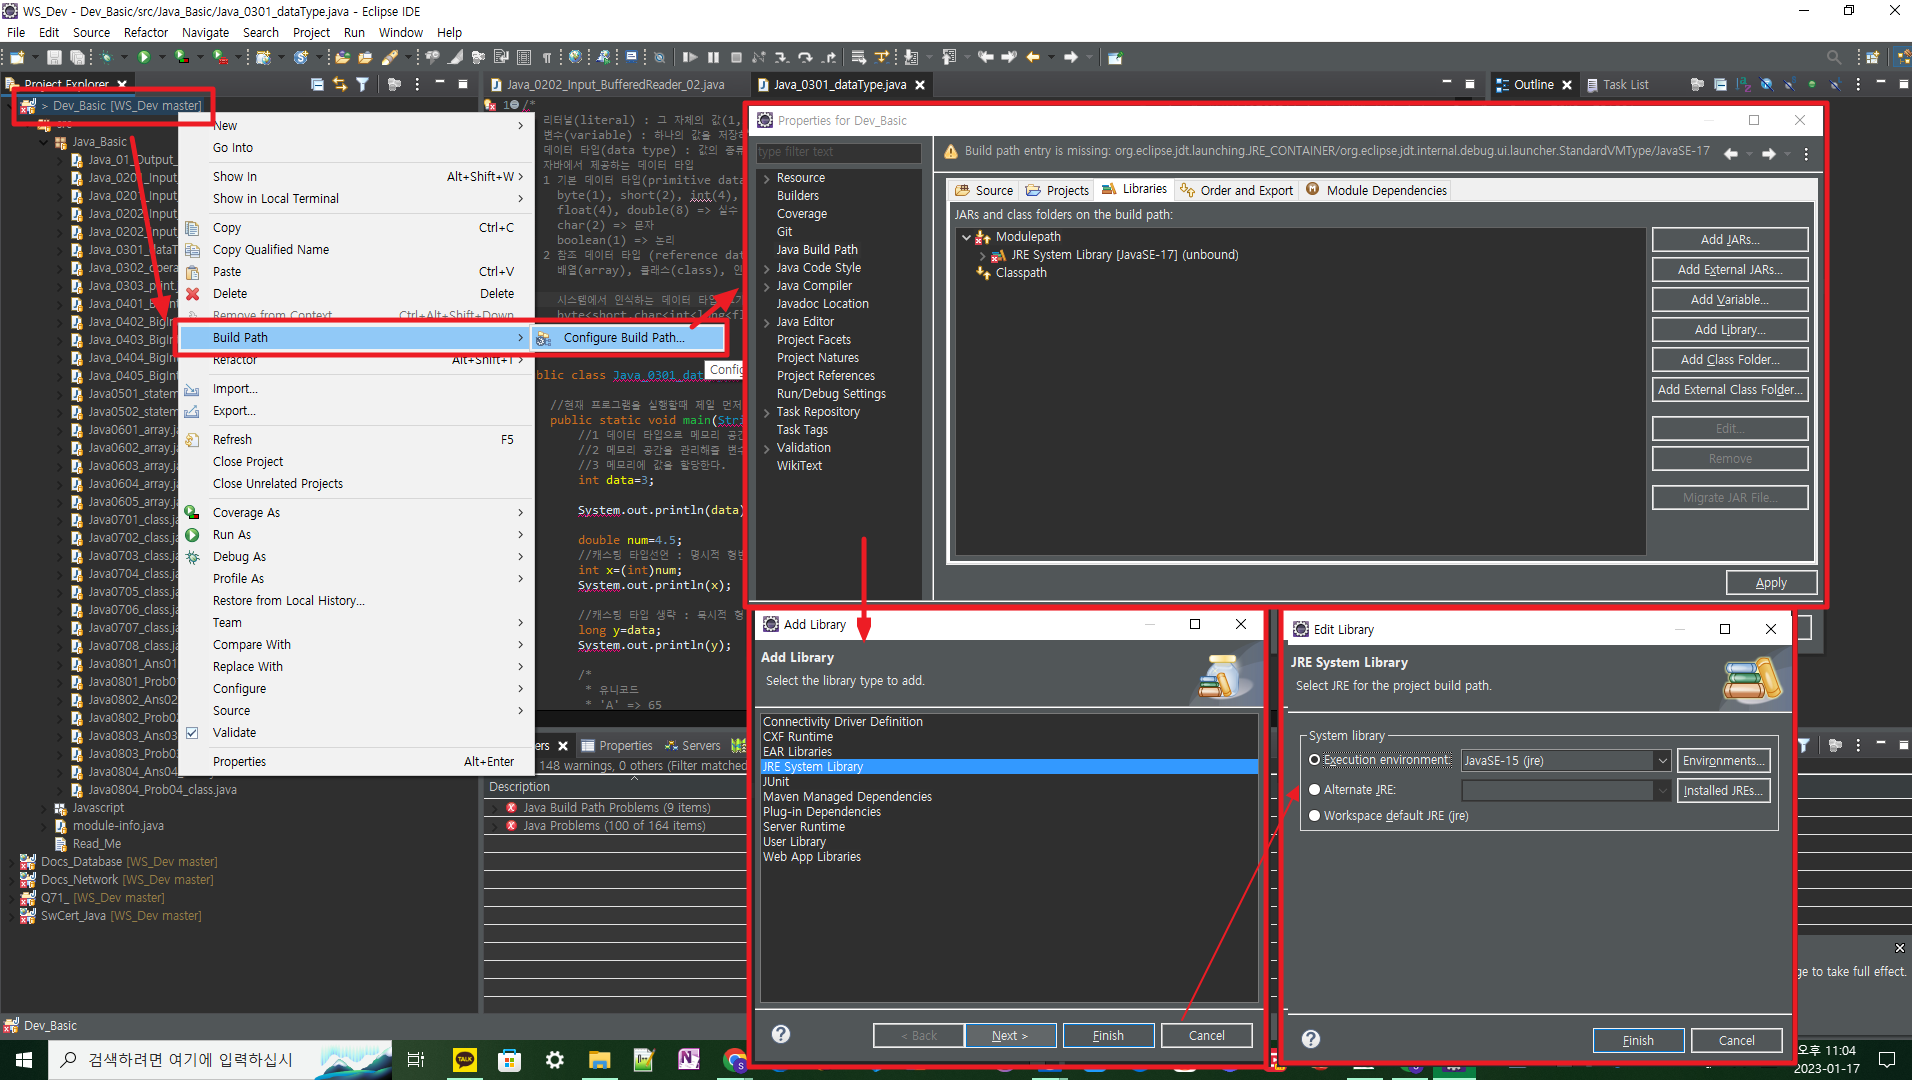1912x1080 pixels.
Task: Click the main toolbar search magnifier icon
Action: click(1833, 58)
